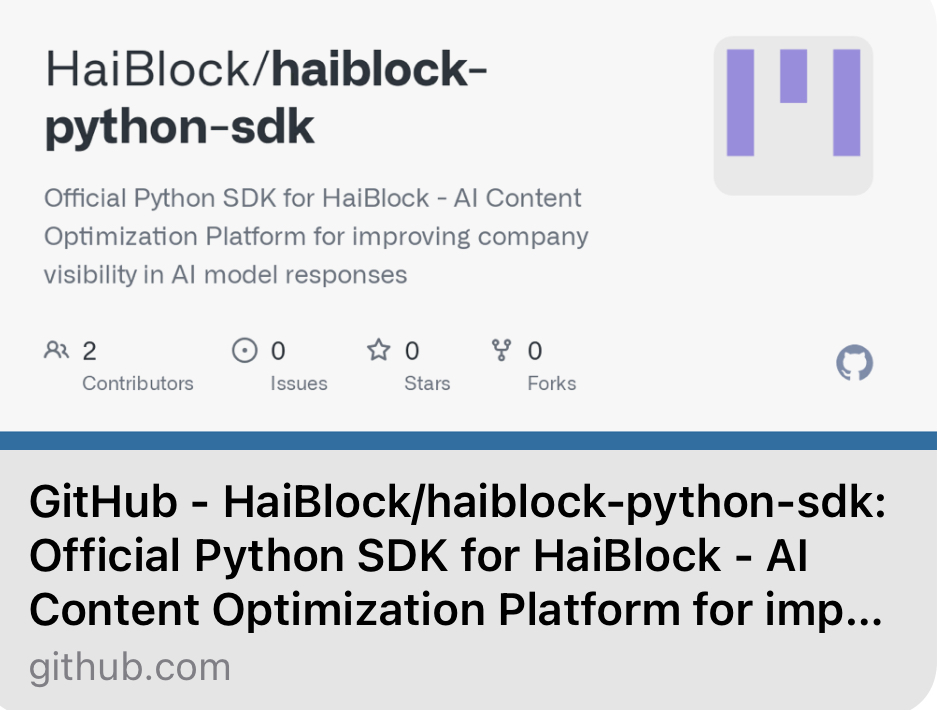Screen dimensions: 938x710
Task: Click the GitHub Octocat logo
Action: coord(854,363)
